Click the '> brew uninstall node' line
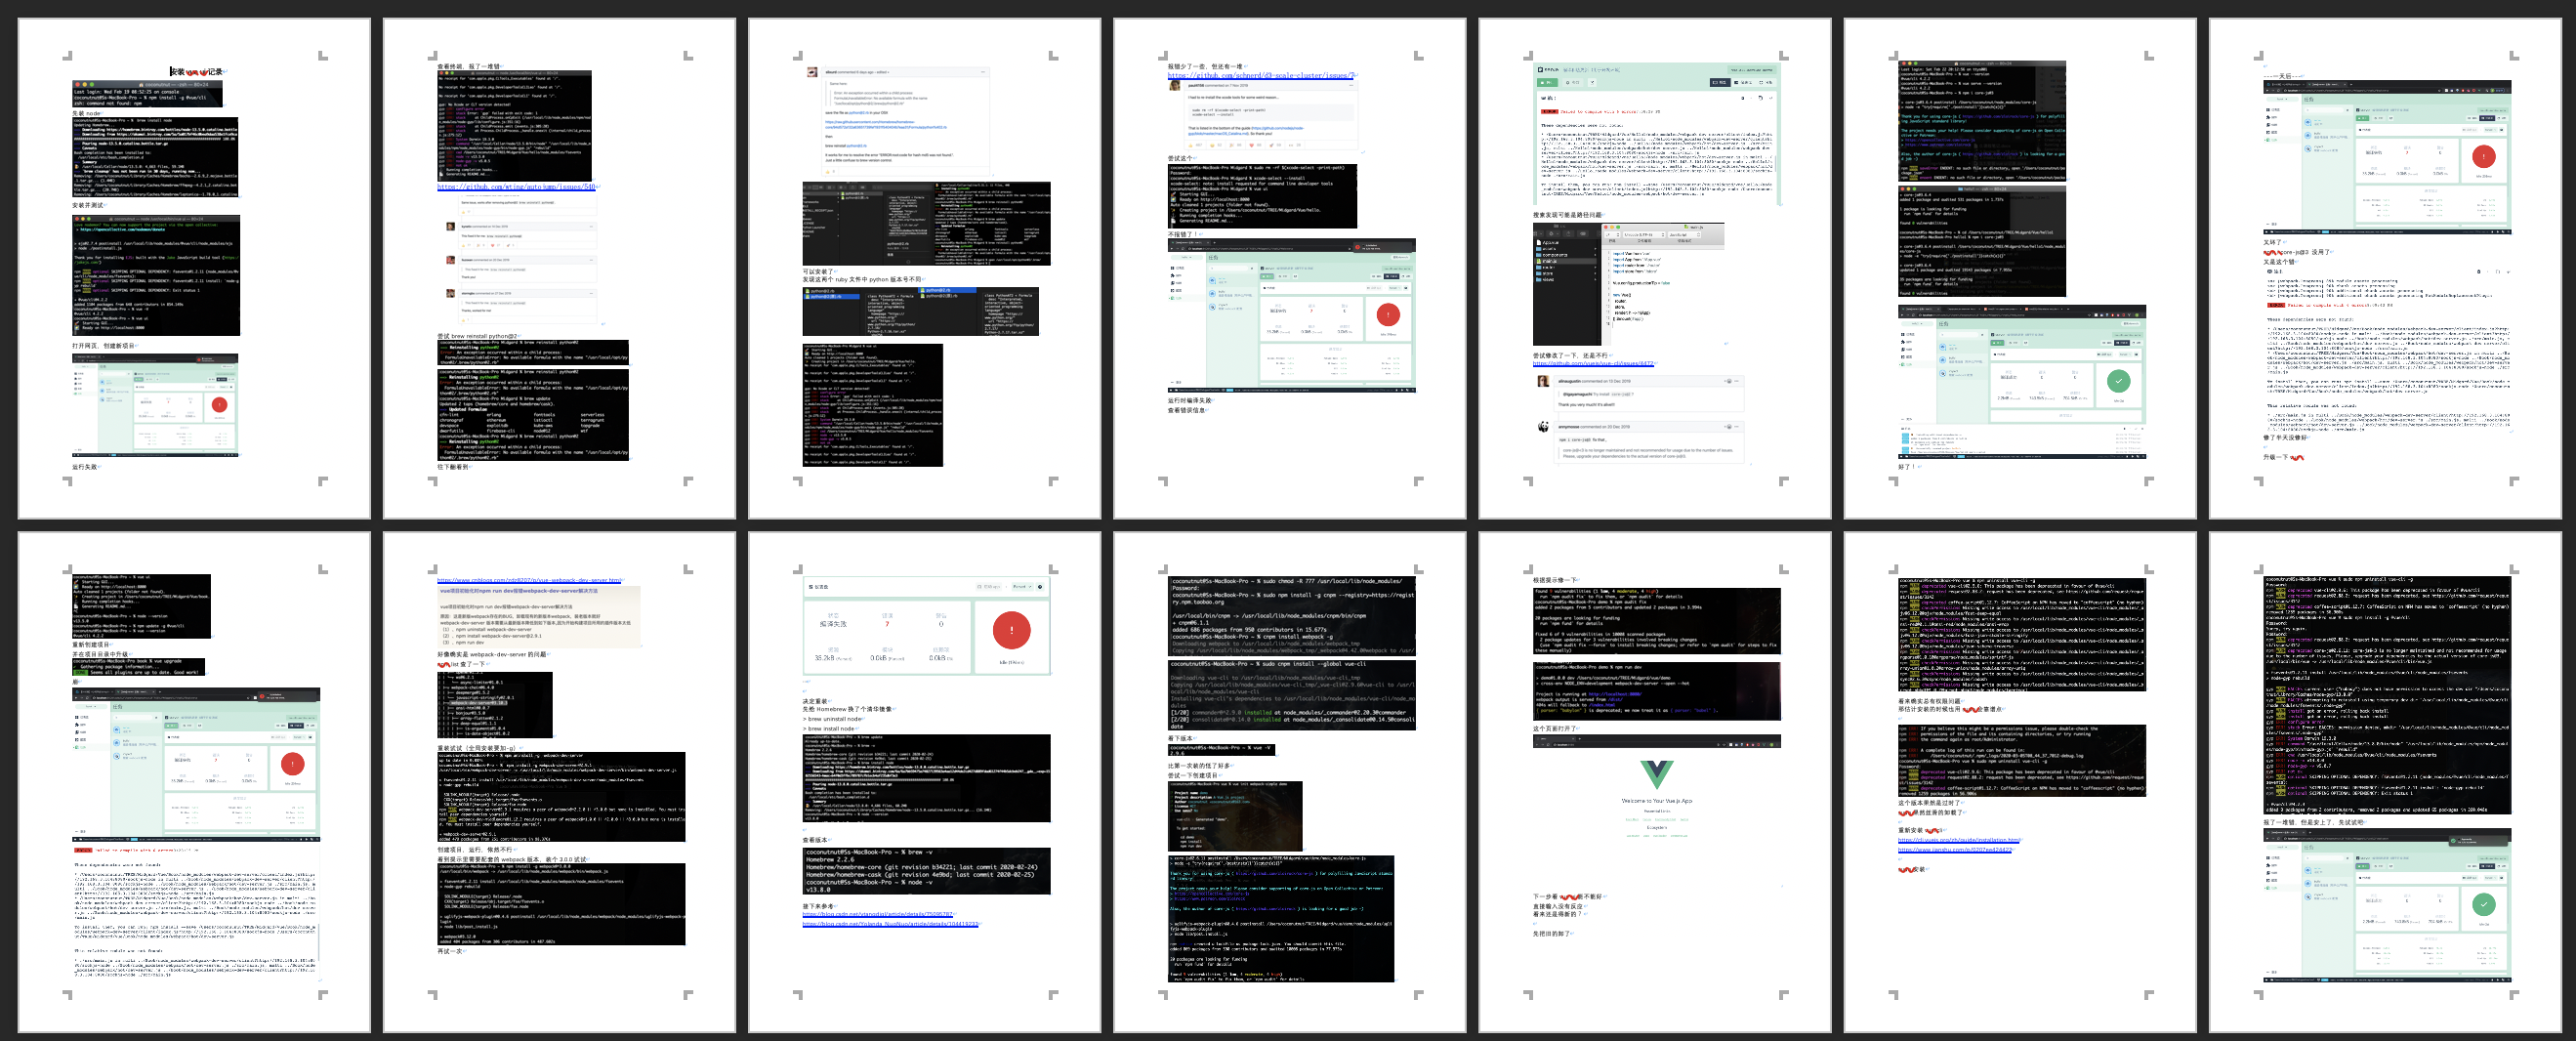This screenshot has width=2576, height=1041. pos(832,719)
